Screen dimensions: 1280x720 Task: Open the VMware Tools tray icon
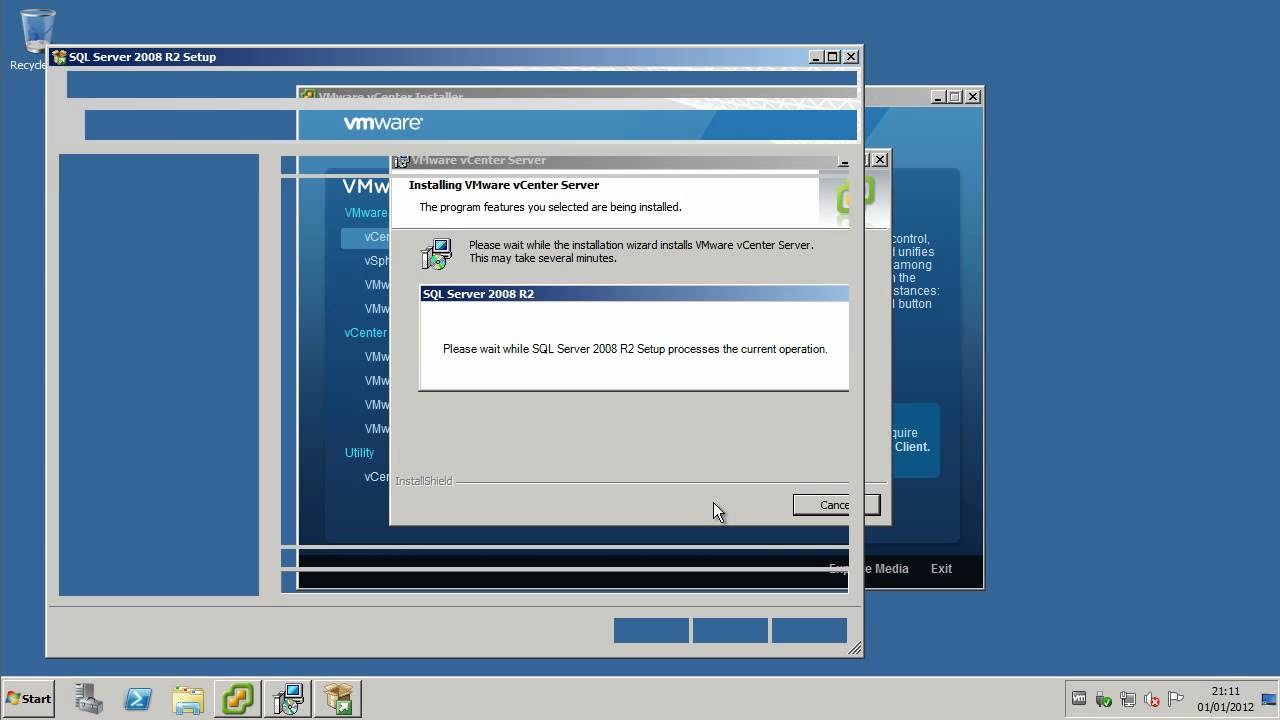(x=1080, y=699)
